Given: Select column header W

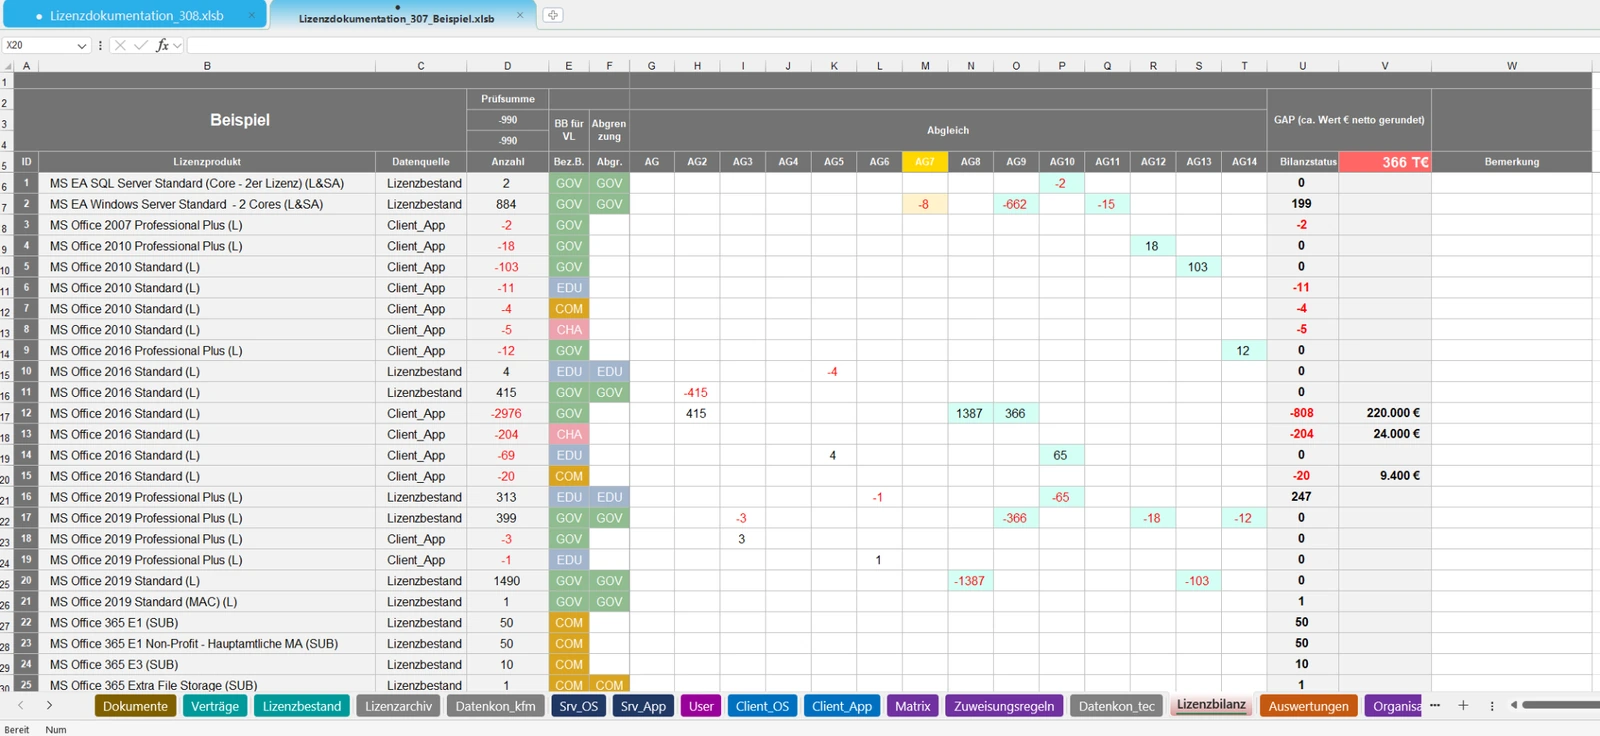Looking at the screenshot, I should (1511, 66).
